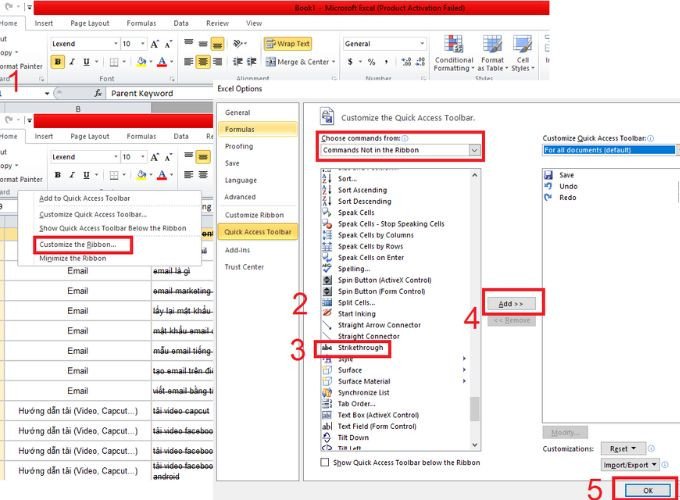Open the Merge & Center dropdown arrow
The image size is (680, 500).
[333, 62]
